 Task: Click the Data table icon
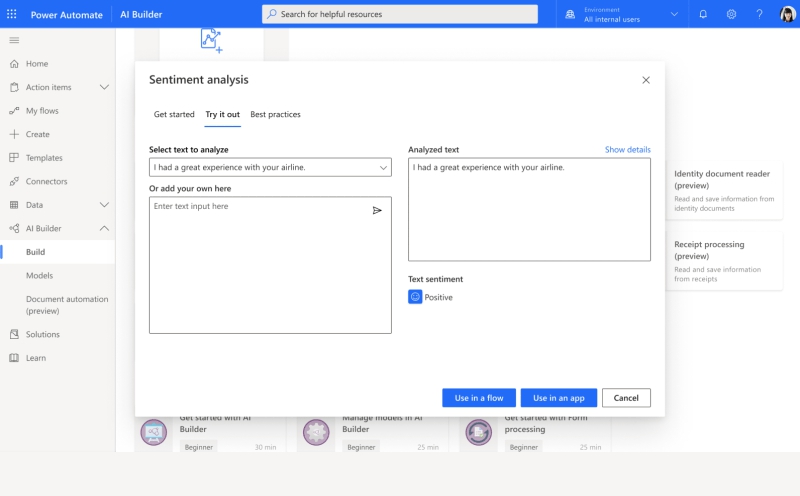pos(14,205)
